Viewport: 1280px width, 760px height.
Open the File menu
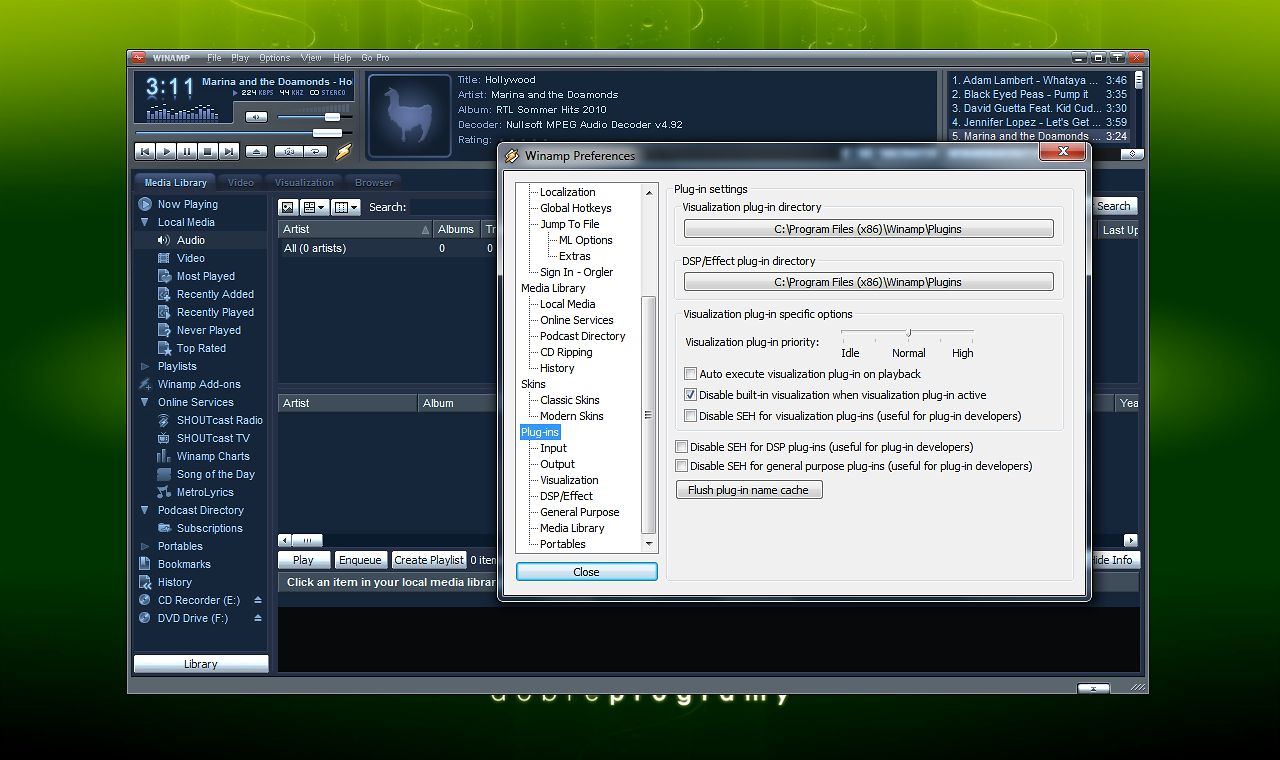tap(214, 58)
